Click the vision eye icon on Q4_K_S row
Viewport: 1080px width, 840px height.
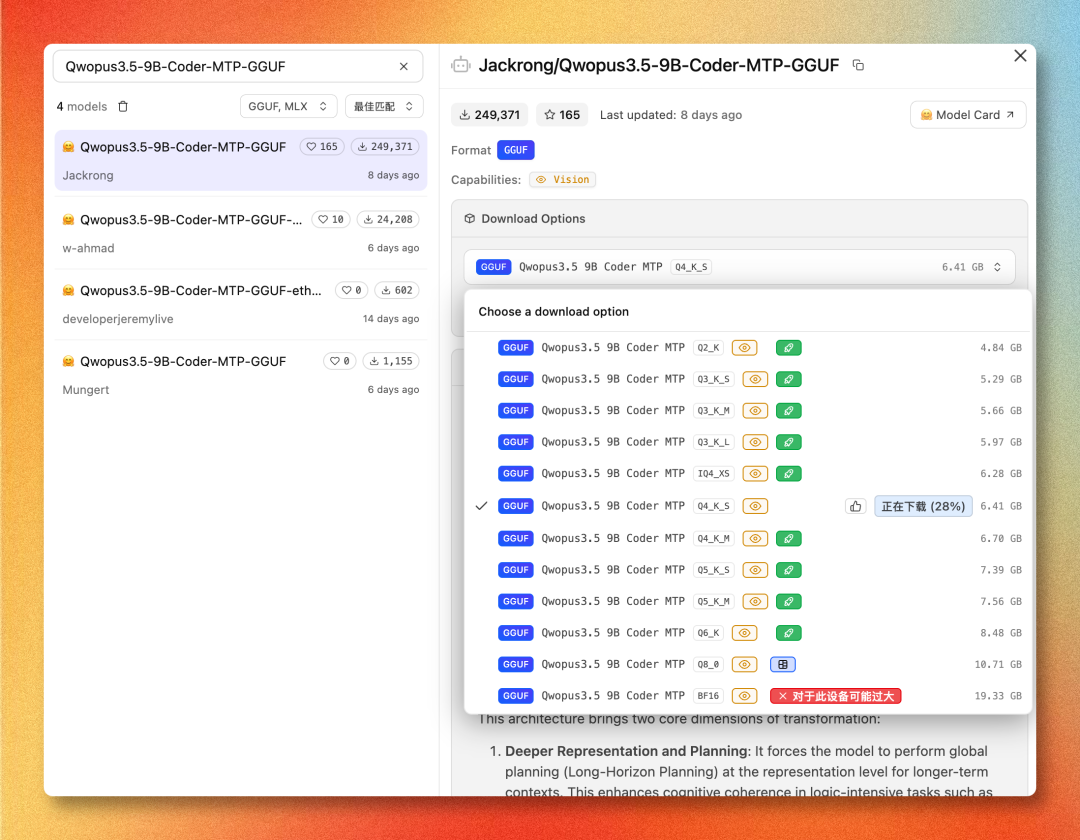pos(756,506)
